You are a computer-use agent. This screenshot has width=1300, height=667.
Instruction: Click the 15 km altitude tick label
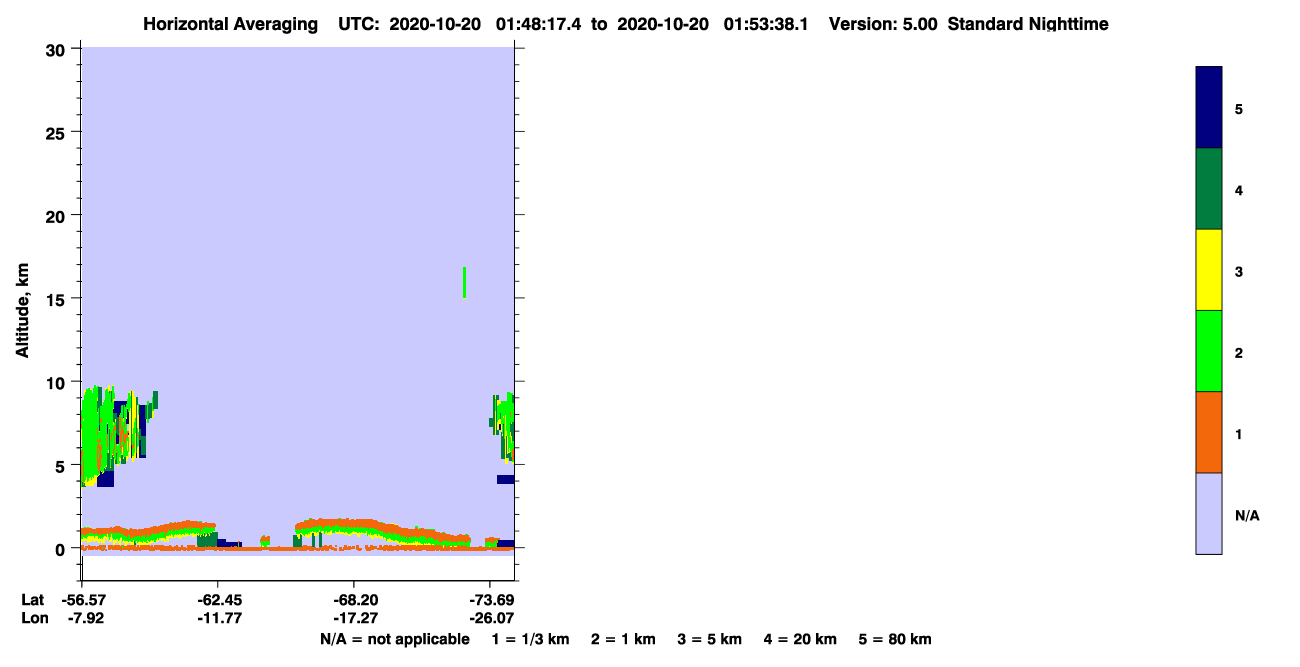pyautogui.click(x=58, y=299)
